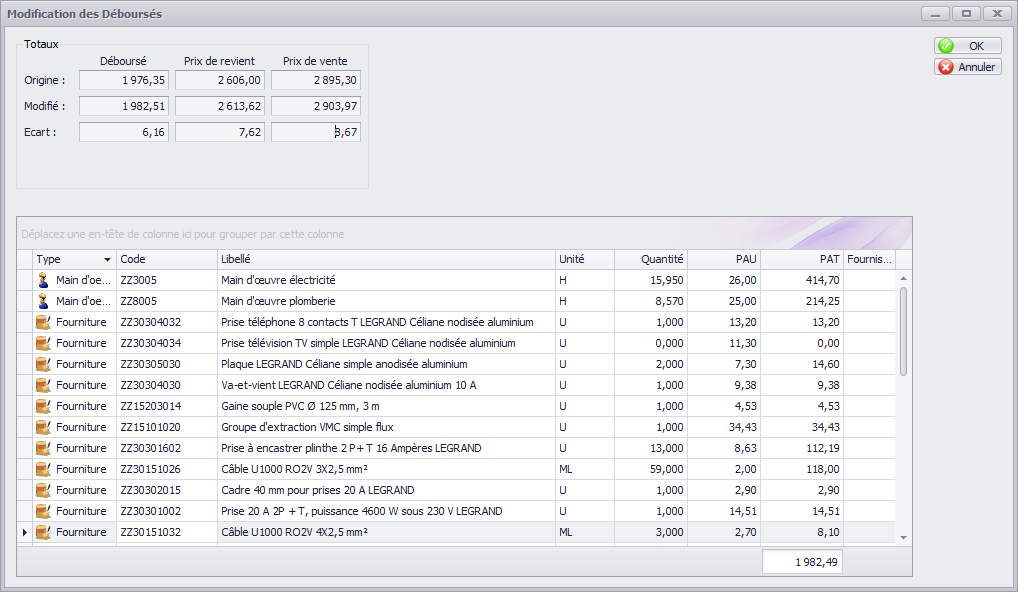Click quantity 59,000 of Câble 3X2,5 row

[x=651, y=469]
